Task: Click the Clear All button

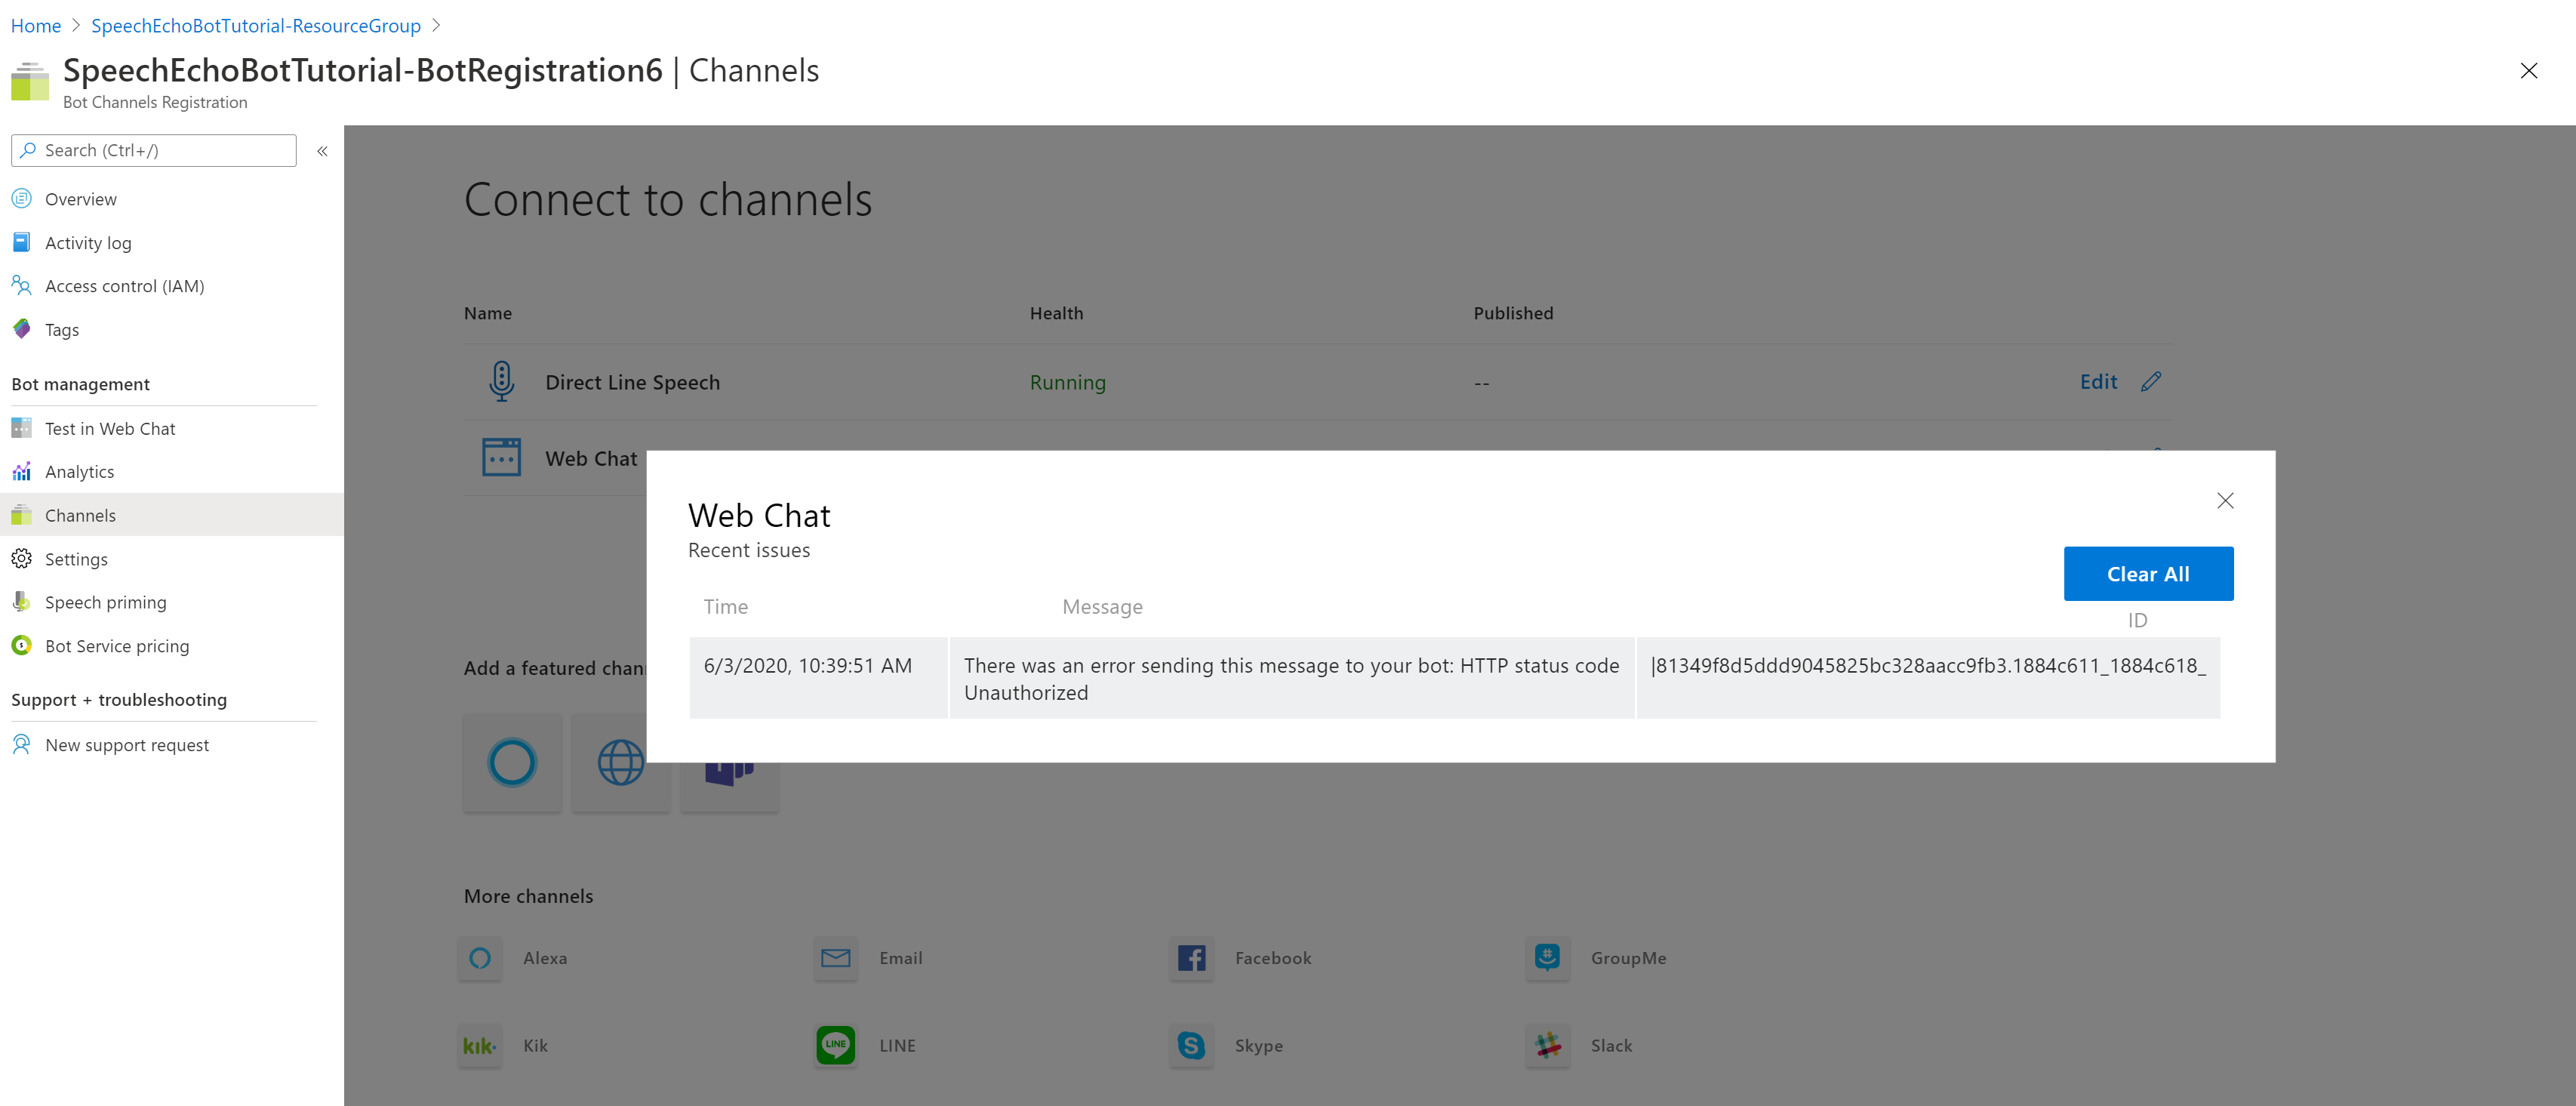Action: (x=2148, y=573)
